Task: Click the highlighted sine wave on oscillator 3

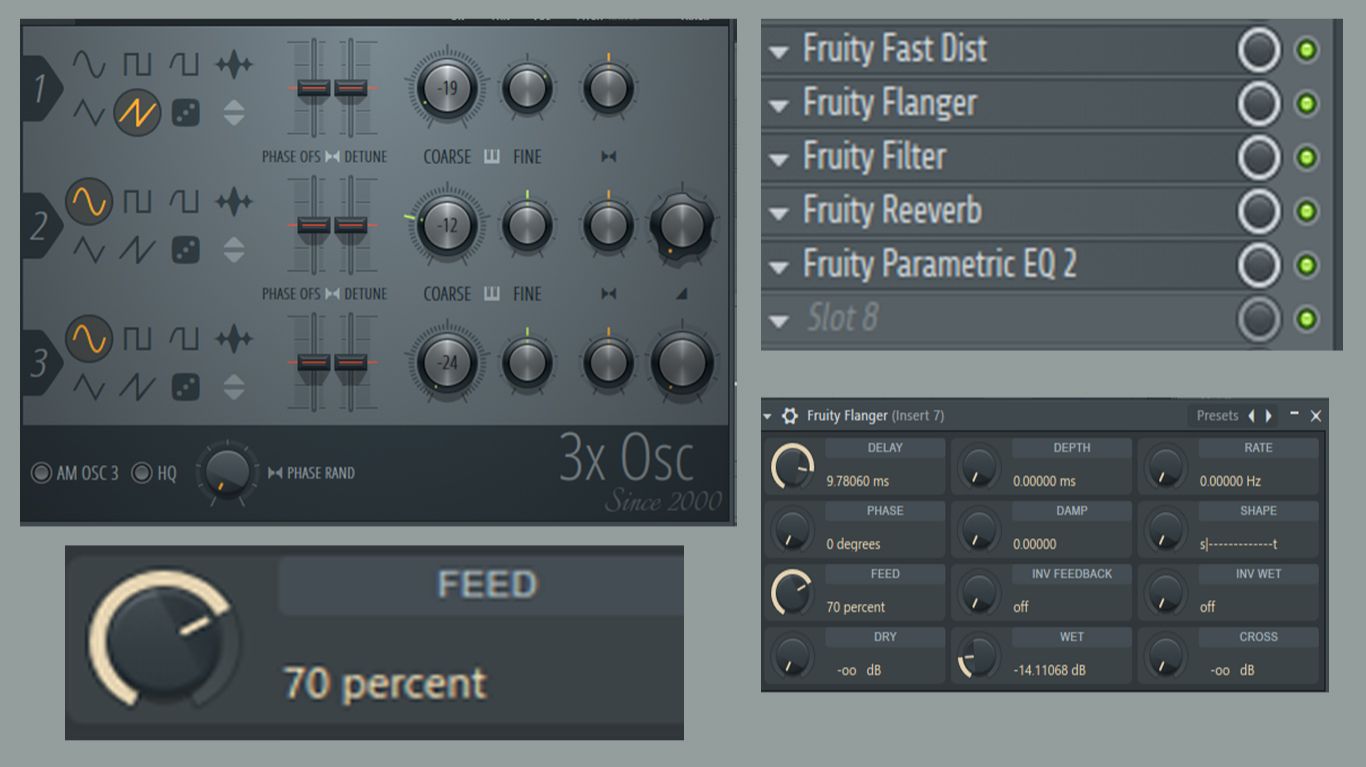Action: (x=89, y=339)
